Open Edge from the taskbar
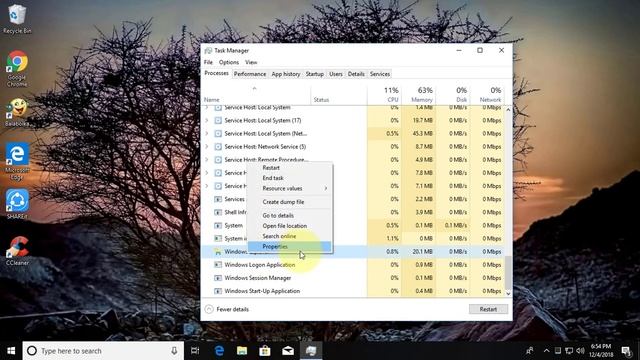Image resolution: width=640 pixels, height=360 pixels. coord(219,351)
